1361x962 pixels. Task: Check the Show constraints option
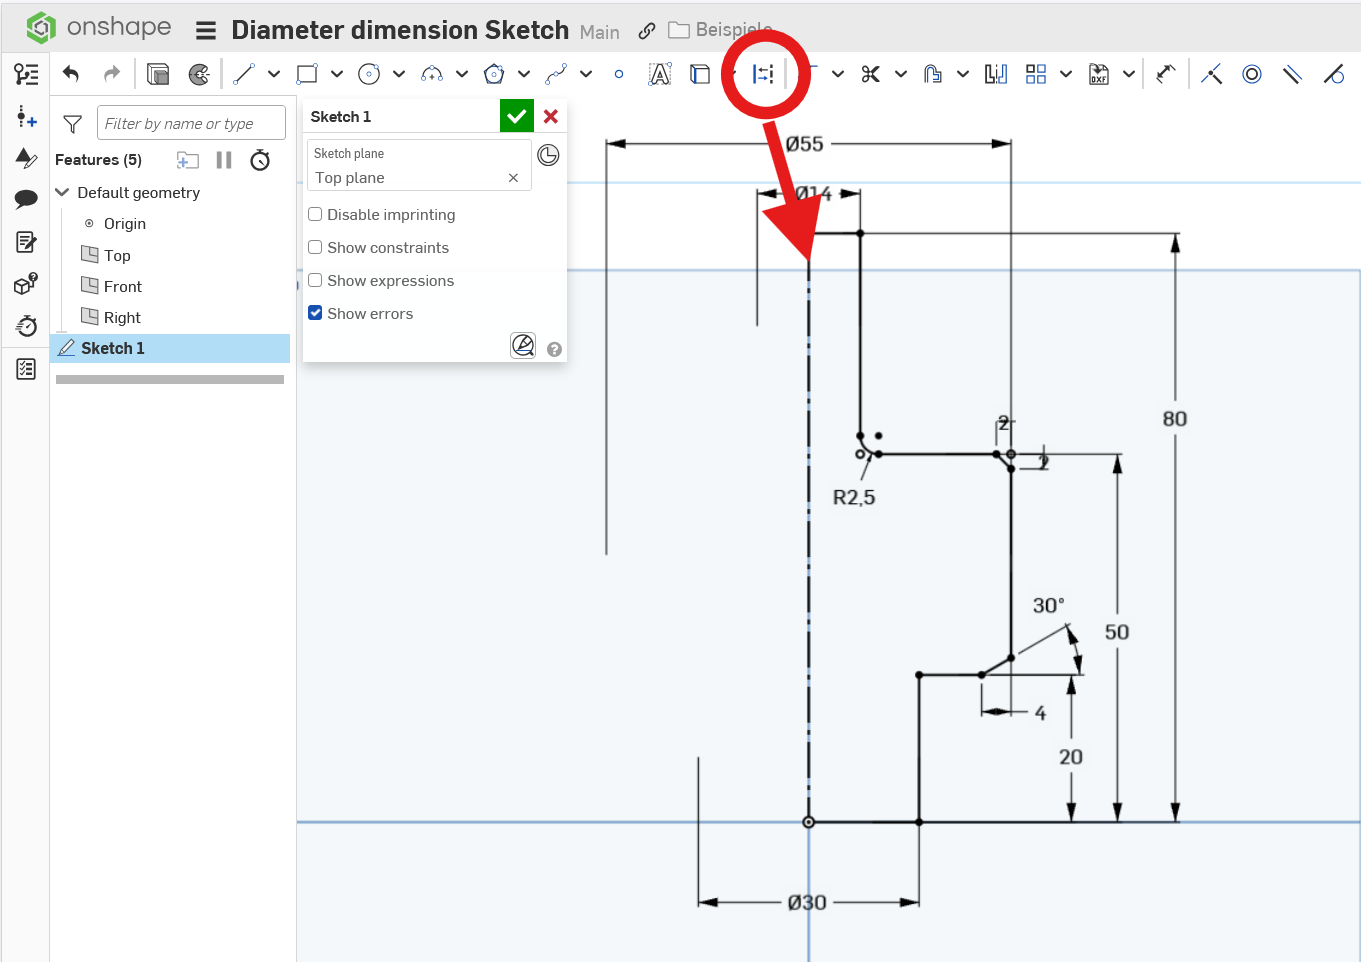click(x=315, y=247)
